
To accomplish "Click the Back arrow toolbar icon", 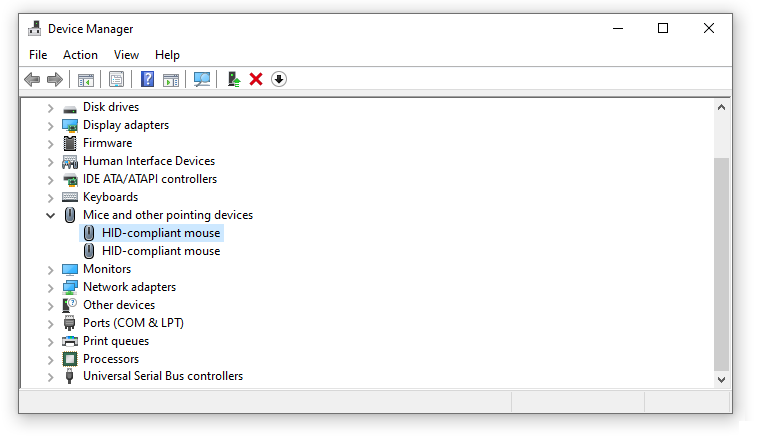I will click(32, 79).
